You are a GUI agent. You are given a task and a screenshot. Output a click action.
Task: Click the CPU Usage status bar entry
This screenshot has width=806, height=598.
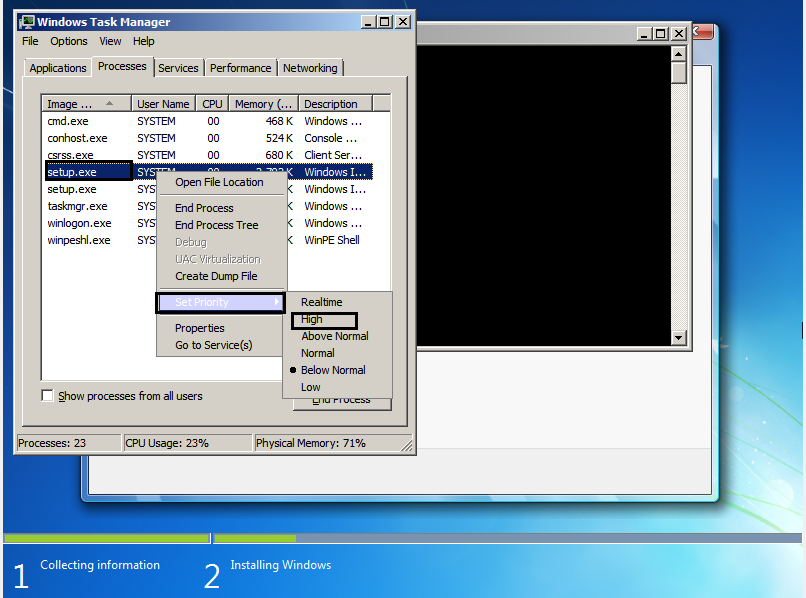click(188, 443)
